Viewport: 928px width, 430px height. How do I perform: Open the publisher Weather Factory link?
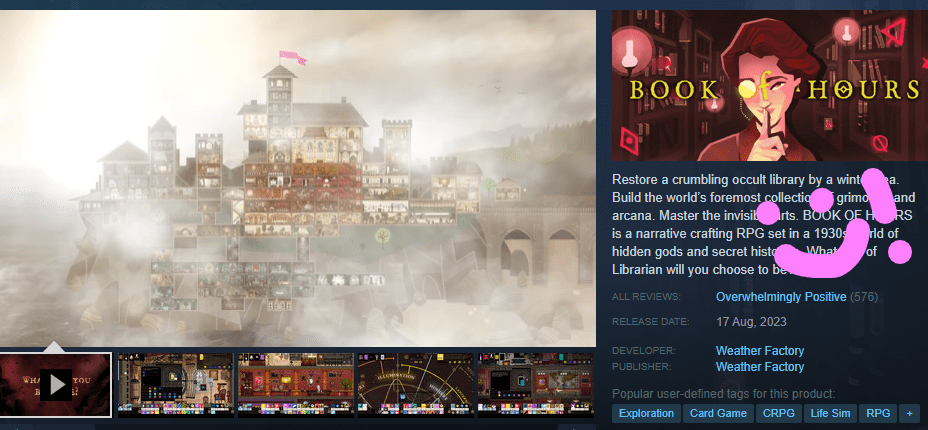760,367
